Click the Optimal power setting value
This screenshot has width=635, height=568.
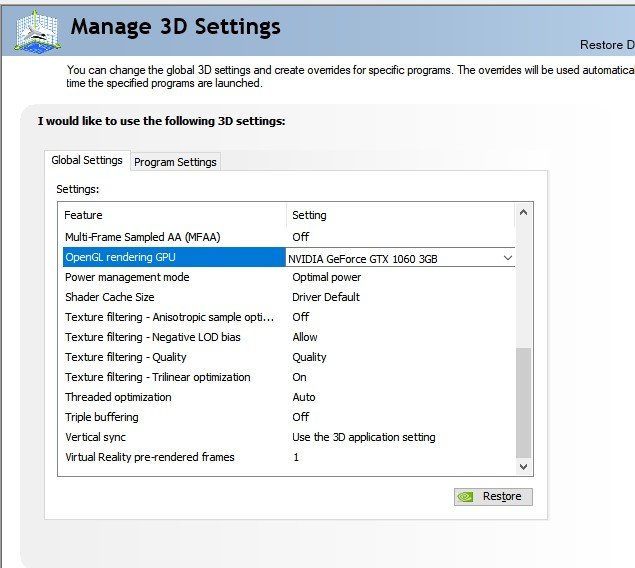pyautogui.click(x=326, y=277)
